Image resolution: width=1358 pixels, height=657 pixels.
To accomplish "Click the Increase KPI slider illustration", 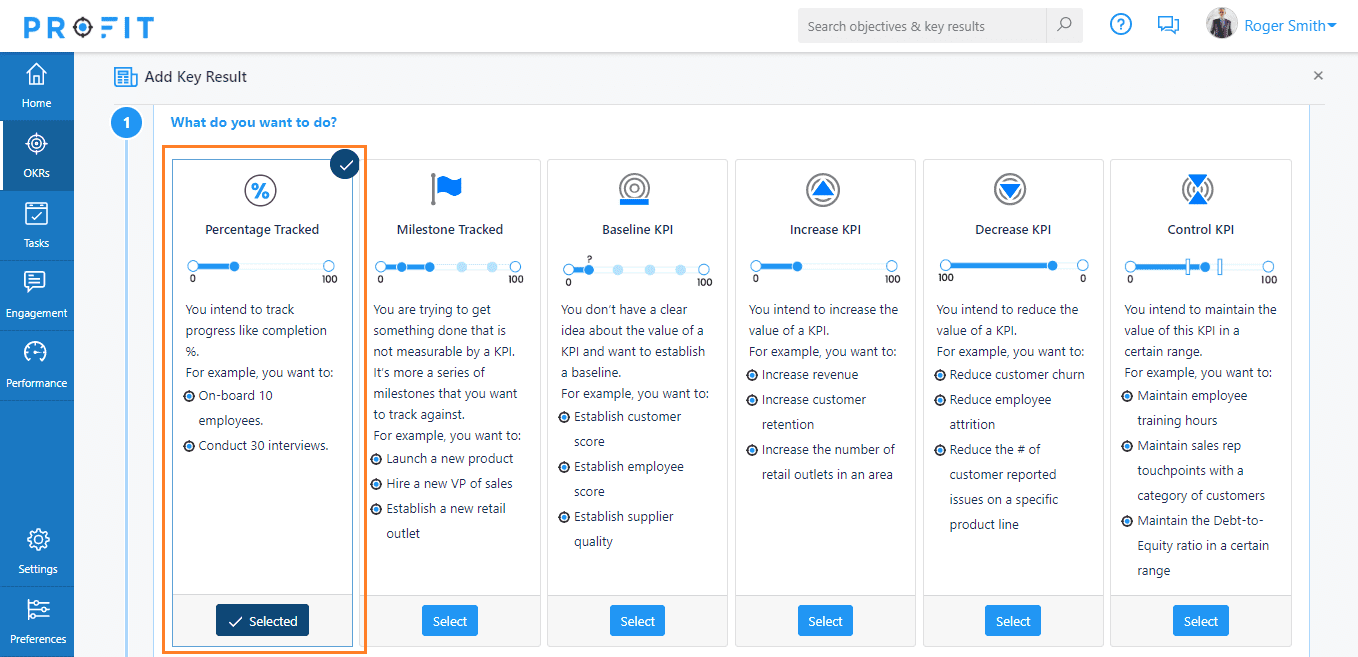I will tap(825, 271).
